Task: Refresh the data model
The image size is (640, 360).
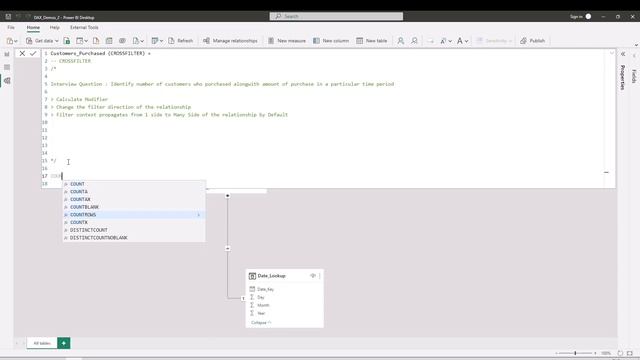Action: 180,41
